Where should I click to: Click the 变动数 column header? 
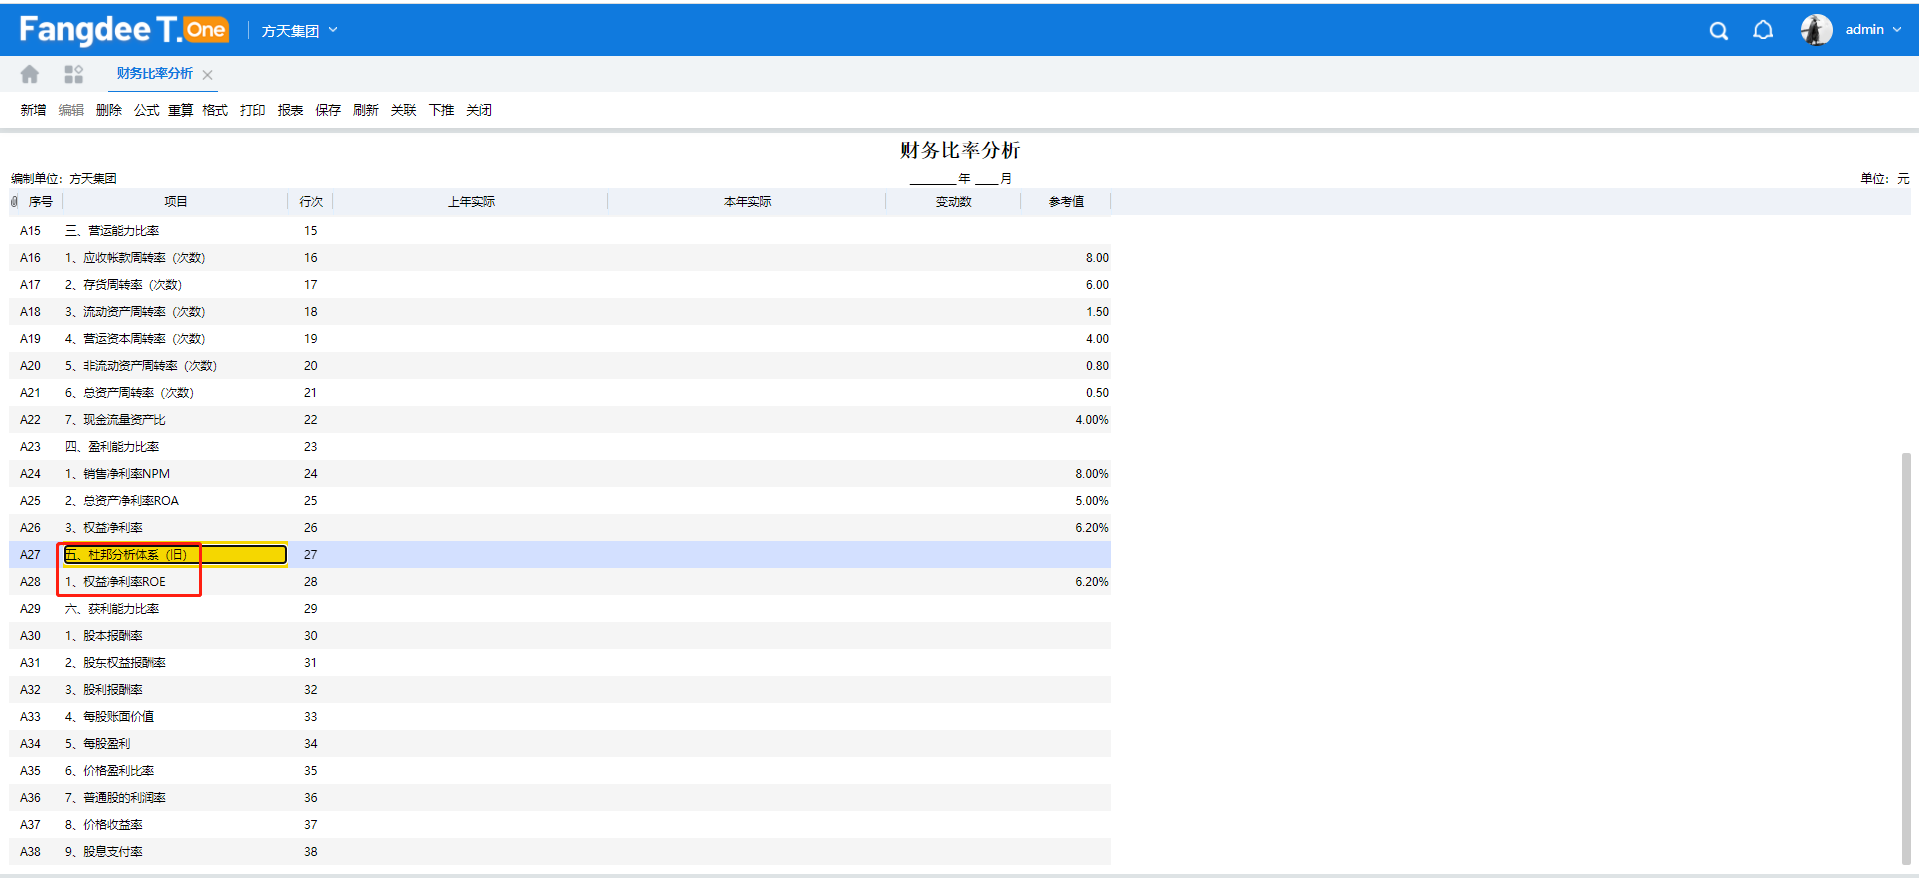954,202
